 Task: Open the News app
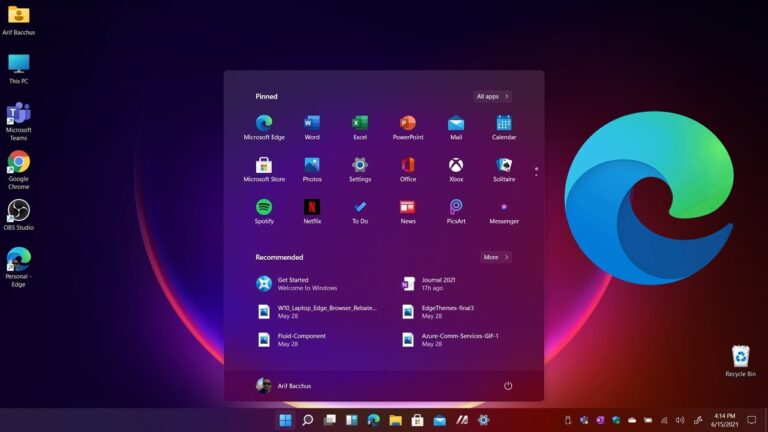click(408, 212)
